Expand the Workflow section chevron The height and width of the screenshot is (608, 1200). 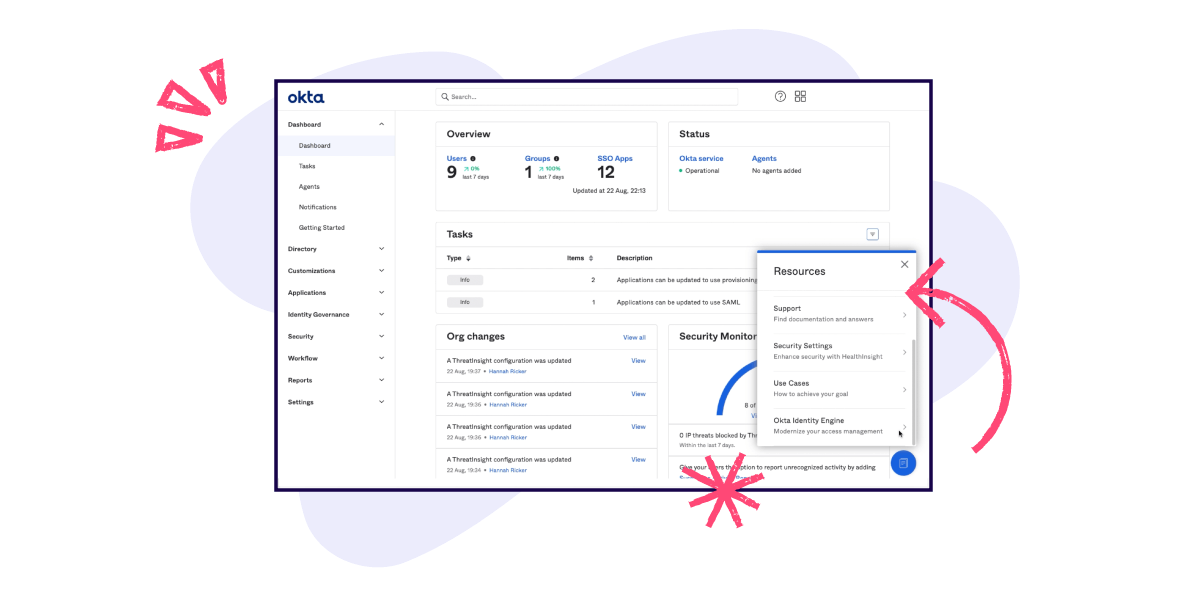(x=381, y=359)
